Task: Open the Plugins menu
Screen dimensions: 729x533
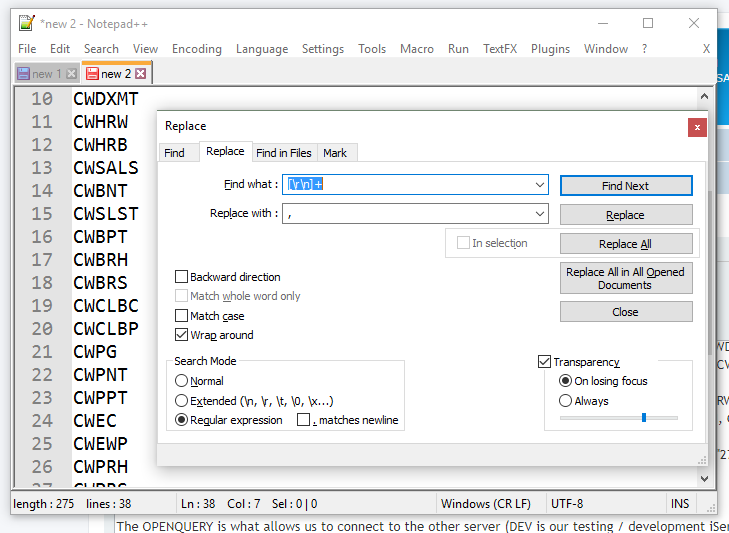Action: (x=550, y=49)
